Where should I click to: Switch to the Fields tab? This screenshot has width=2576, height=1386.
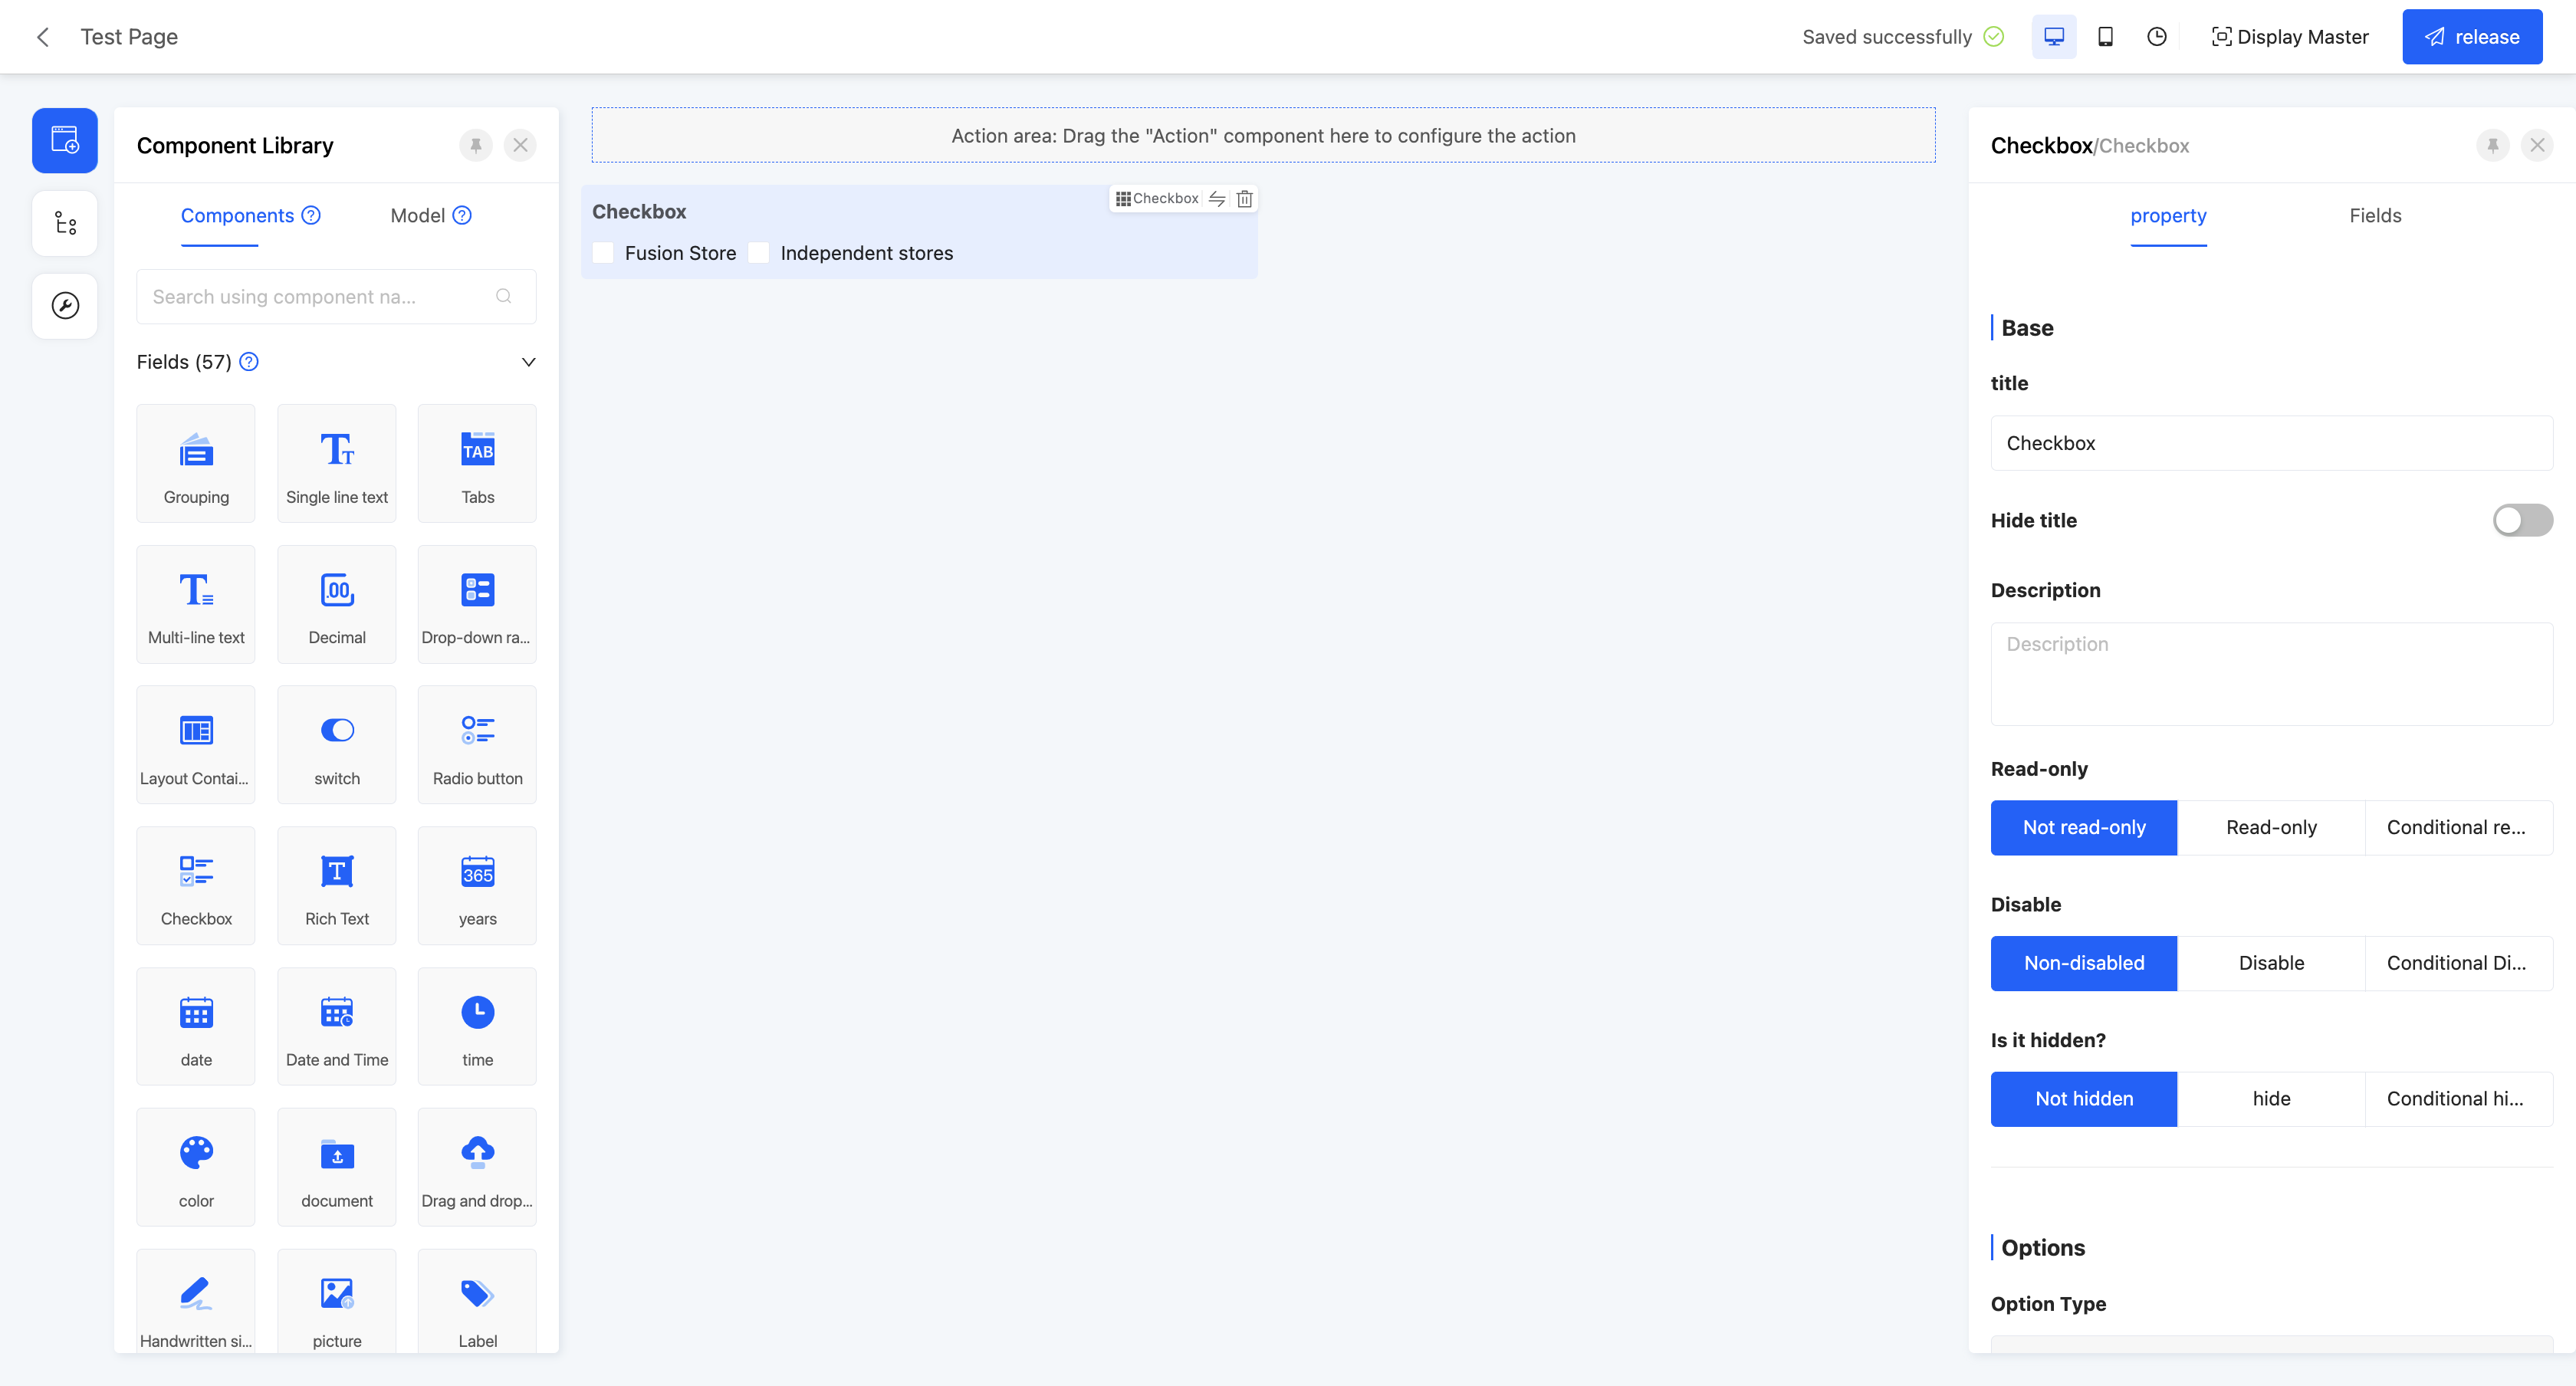(2374, 216)
